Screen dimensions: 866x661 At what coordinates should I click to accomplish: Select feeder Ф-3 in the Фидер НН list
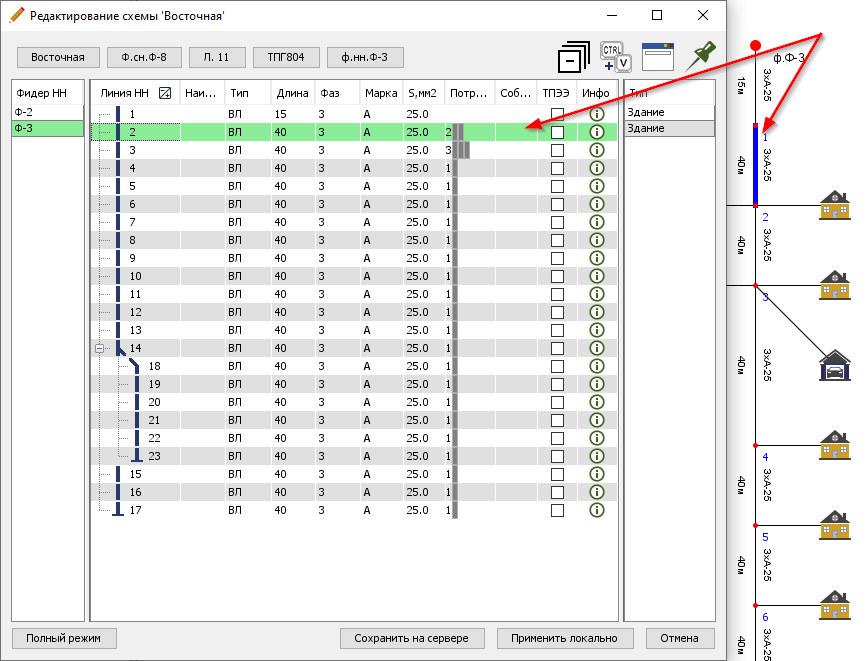point(47,128)
